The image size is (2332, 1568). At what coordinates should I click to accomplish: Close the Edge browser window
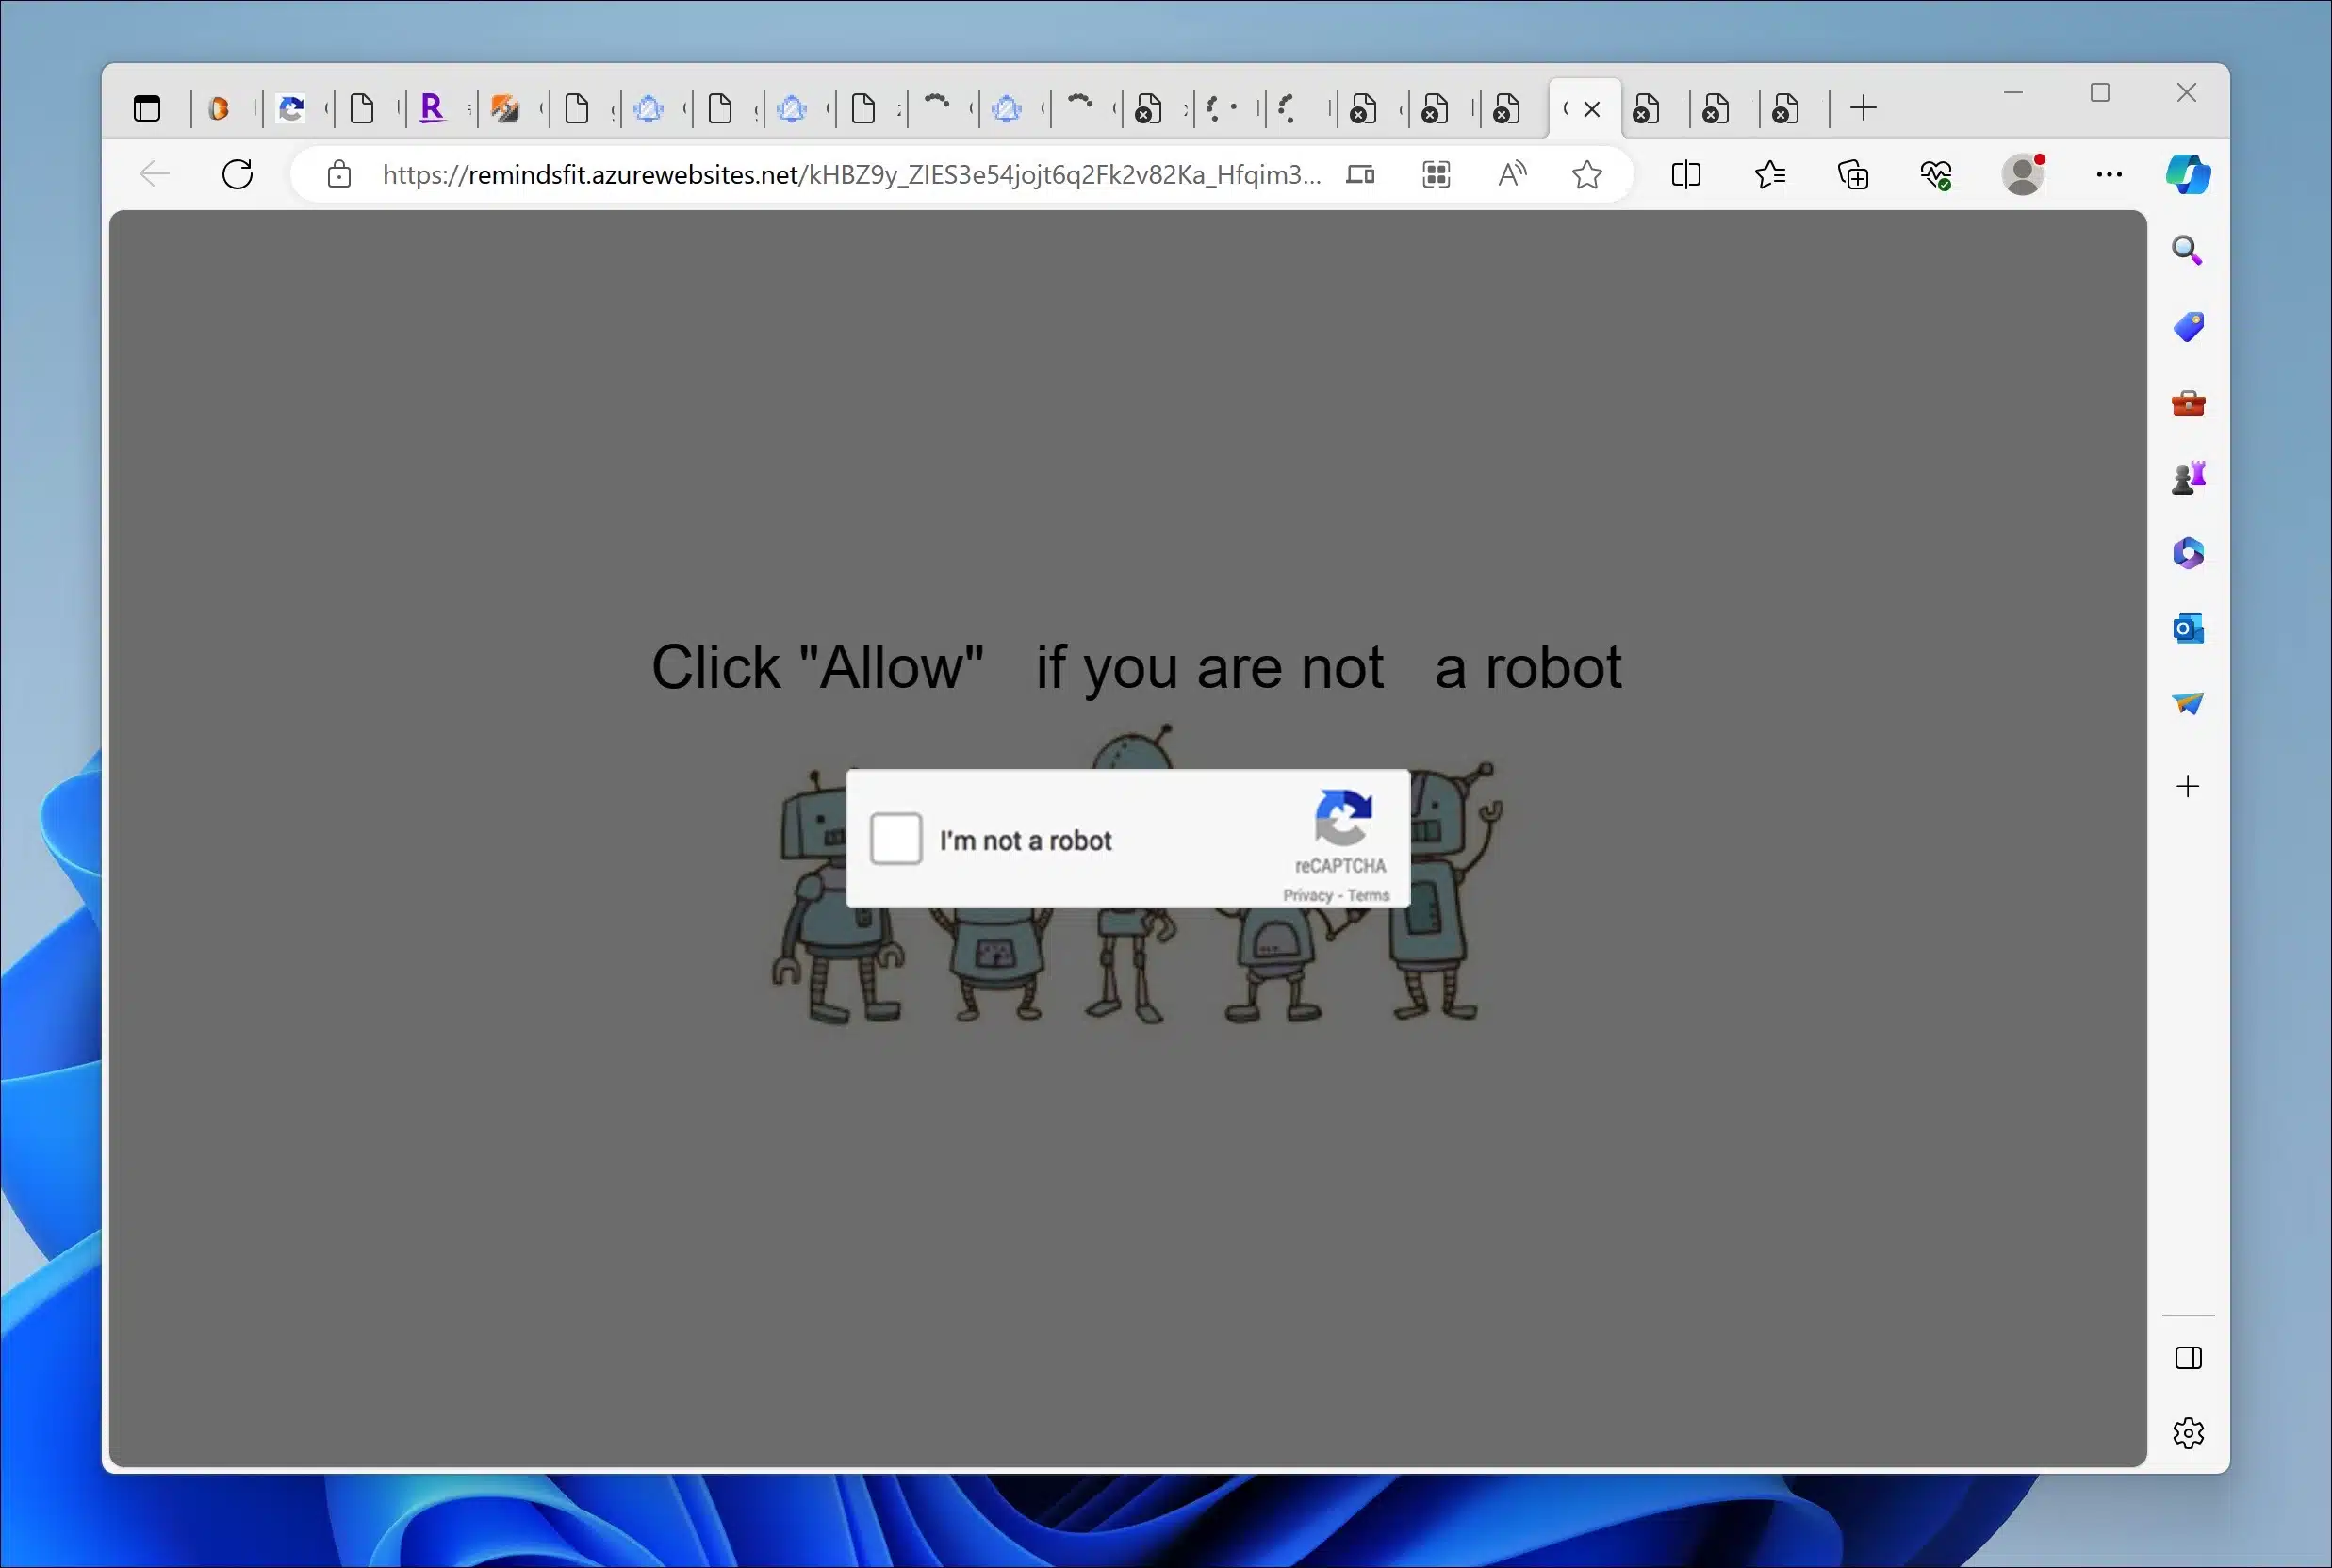coord(2186,93)
